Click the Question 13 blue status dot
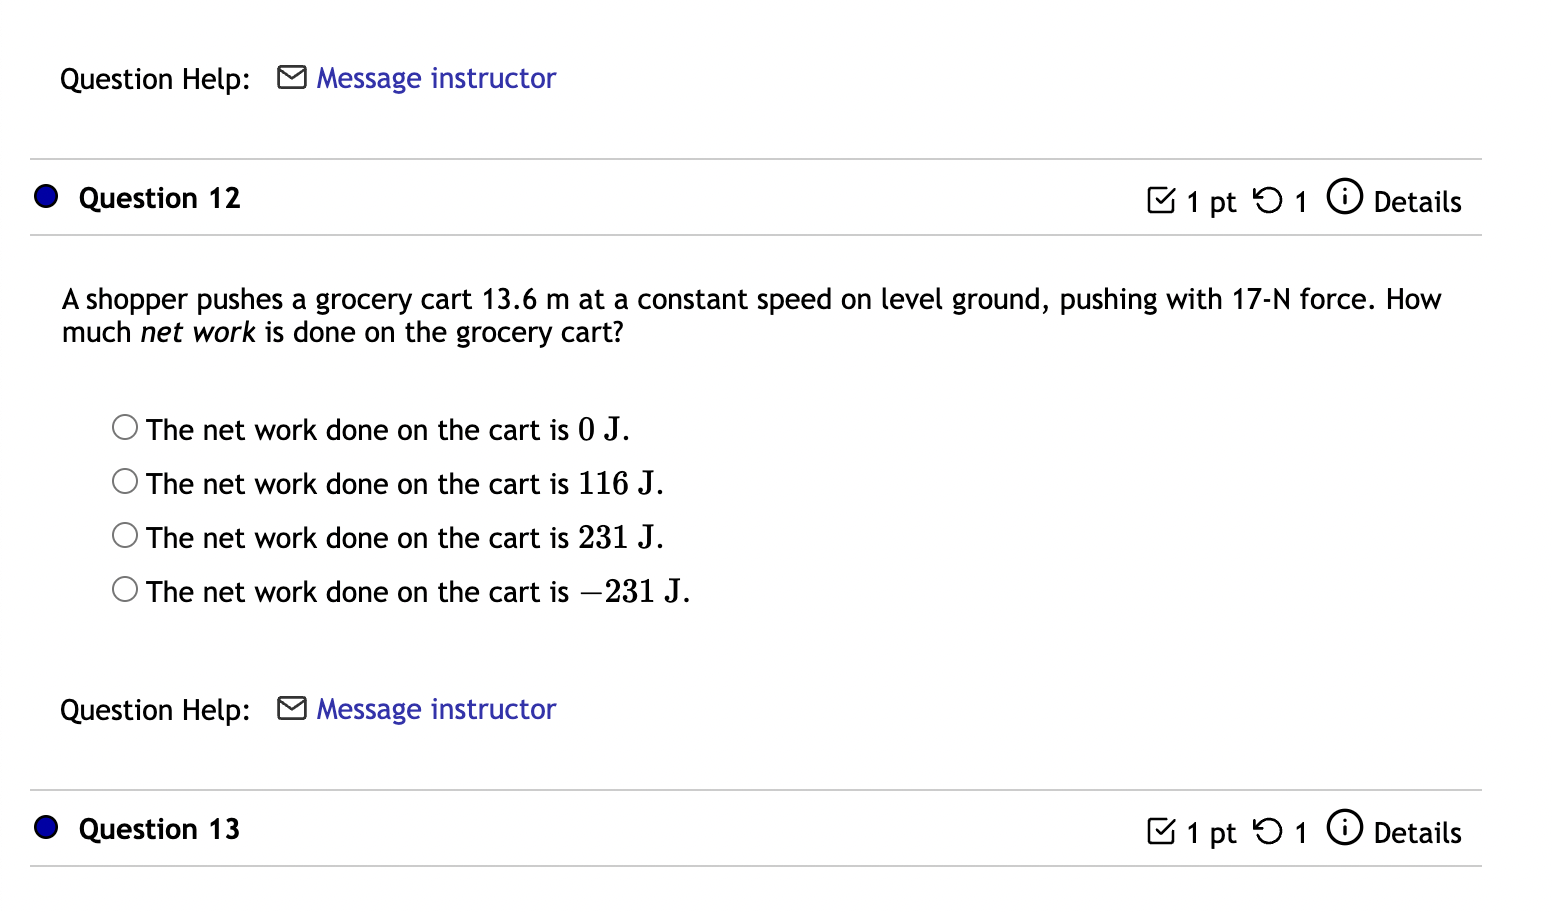The width and height of the screenshot is (1552, 912). (46, 827)
